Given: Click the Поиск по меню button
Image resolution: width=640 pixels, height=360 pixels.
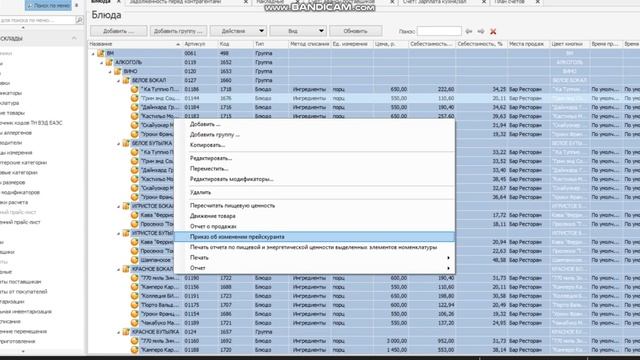Looking at the screenshot, I should 48,5.
